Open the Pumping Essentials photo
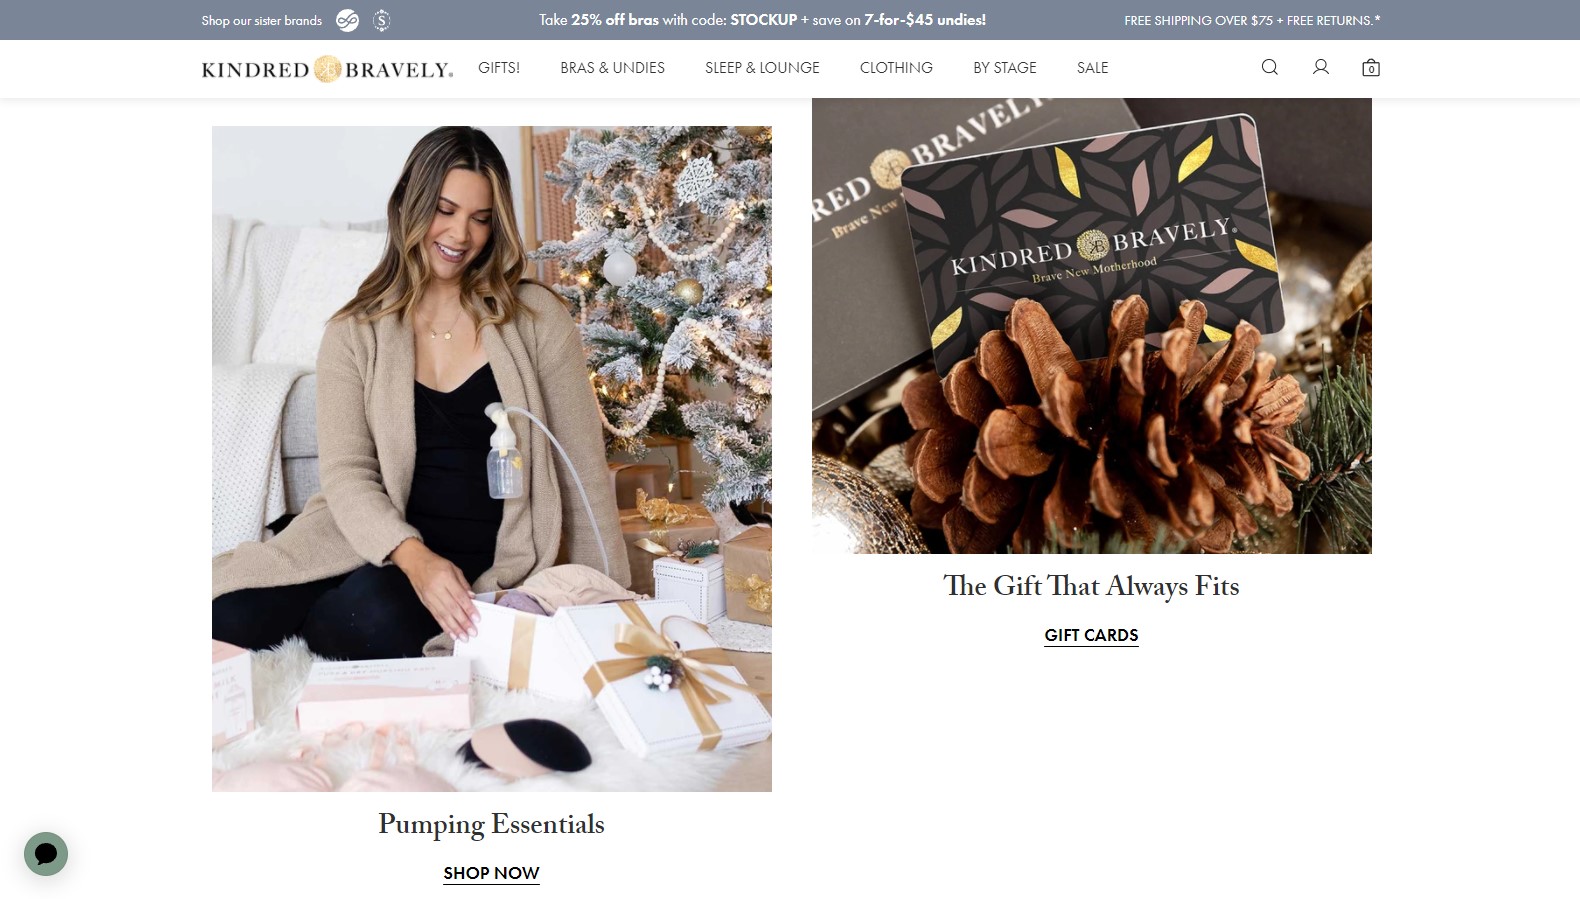1580x899 pixels. click(x=492, y=459)
